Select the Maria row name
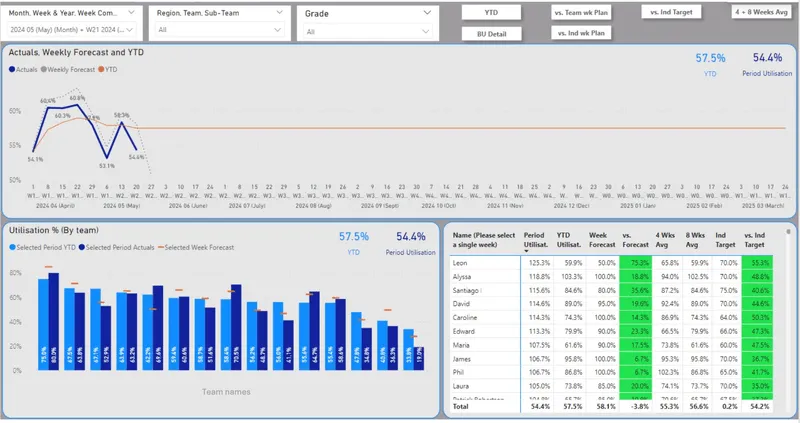Image resolution: width=800 pixels, height=423 pixels. (x=461, y=345)
